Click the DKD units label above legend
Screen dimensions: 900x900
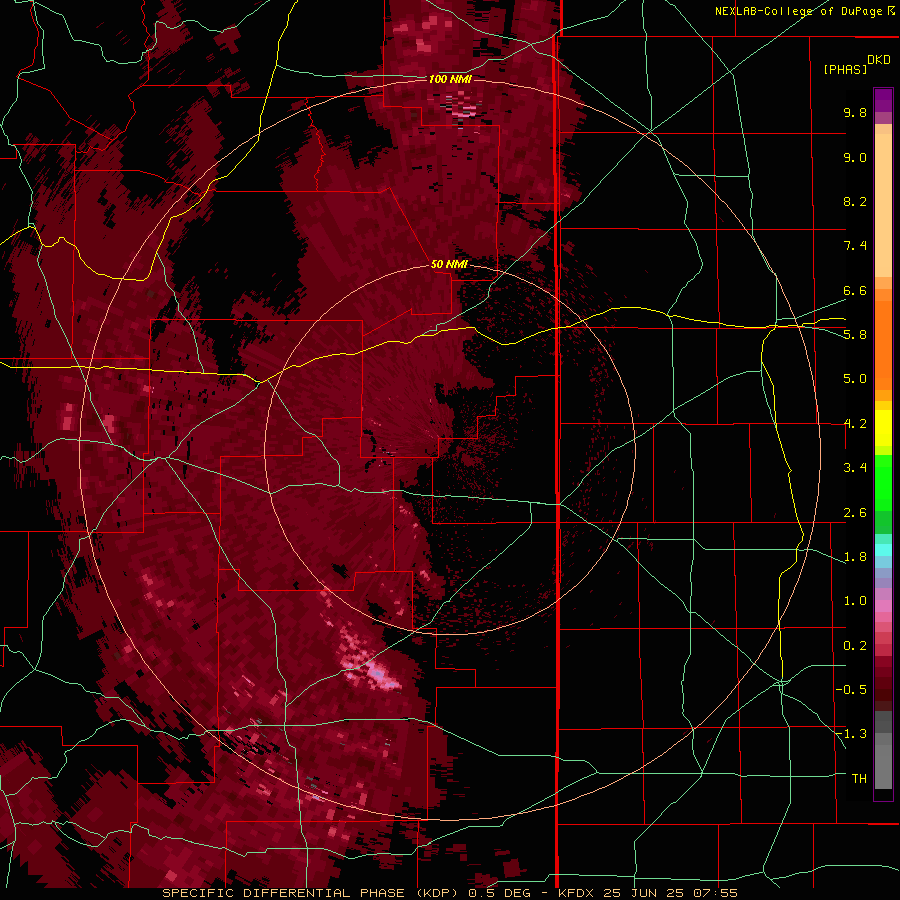pyautogui.click(x=879, y=60)
